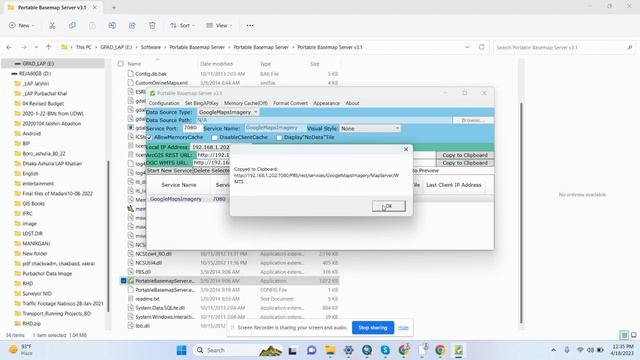Open Chrome from the taskbar
Image resolution: width=640 pixels, height=360 pixels.
click(440, 350)
